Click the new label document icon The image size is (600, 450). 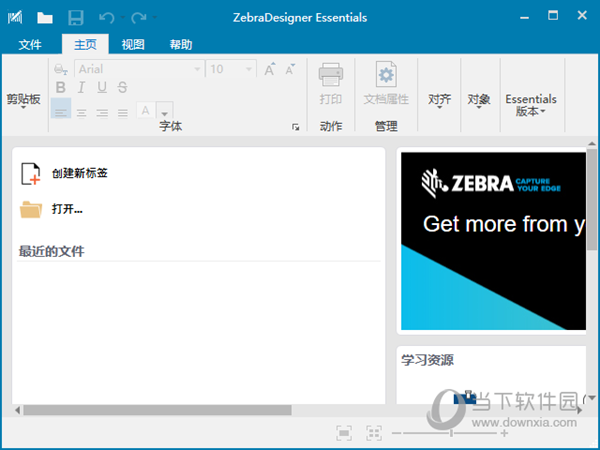tap(31, 174)
